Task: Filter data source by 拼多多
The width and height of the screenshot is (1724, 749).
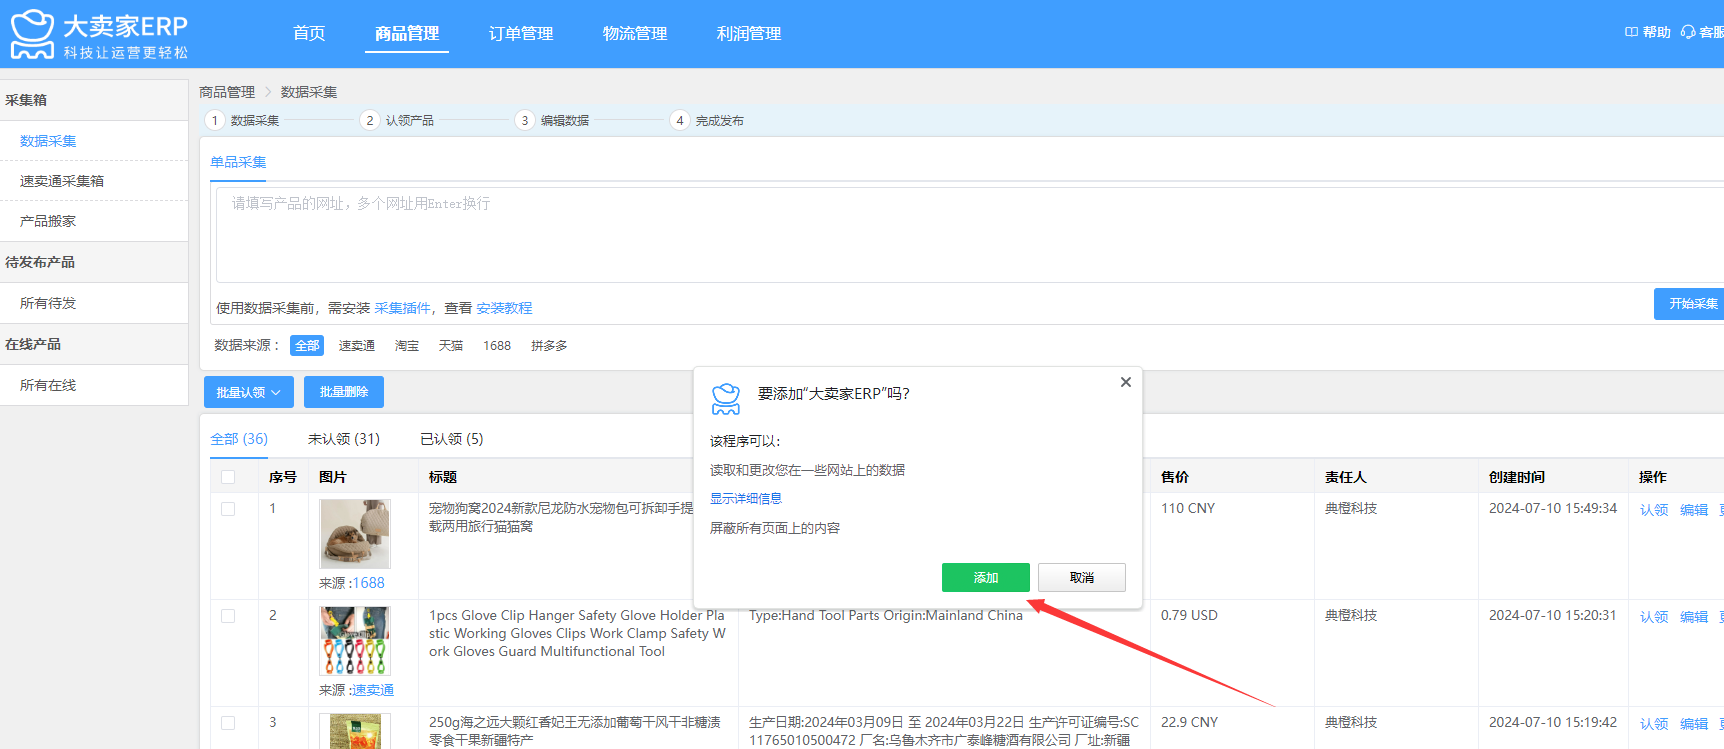Action: (x=549, y=345)
